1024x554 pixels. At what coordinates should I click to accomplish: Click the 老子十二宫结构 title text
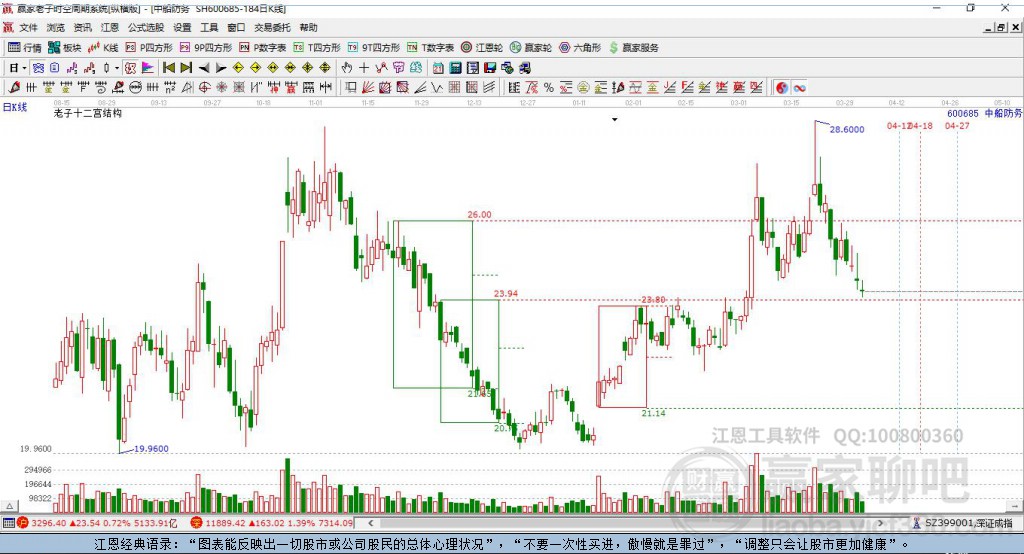pos(88,113)
